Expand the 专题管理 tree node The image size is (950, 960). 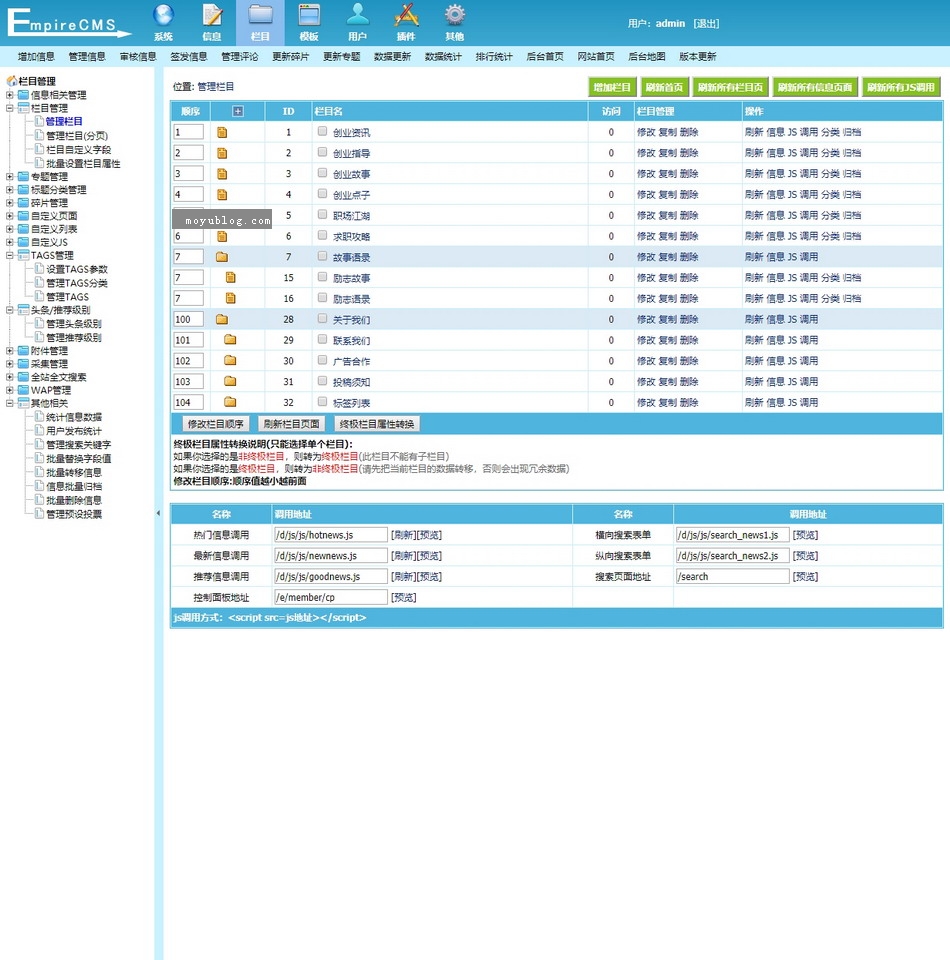[10, 176]
